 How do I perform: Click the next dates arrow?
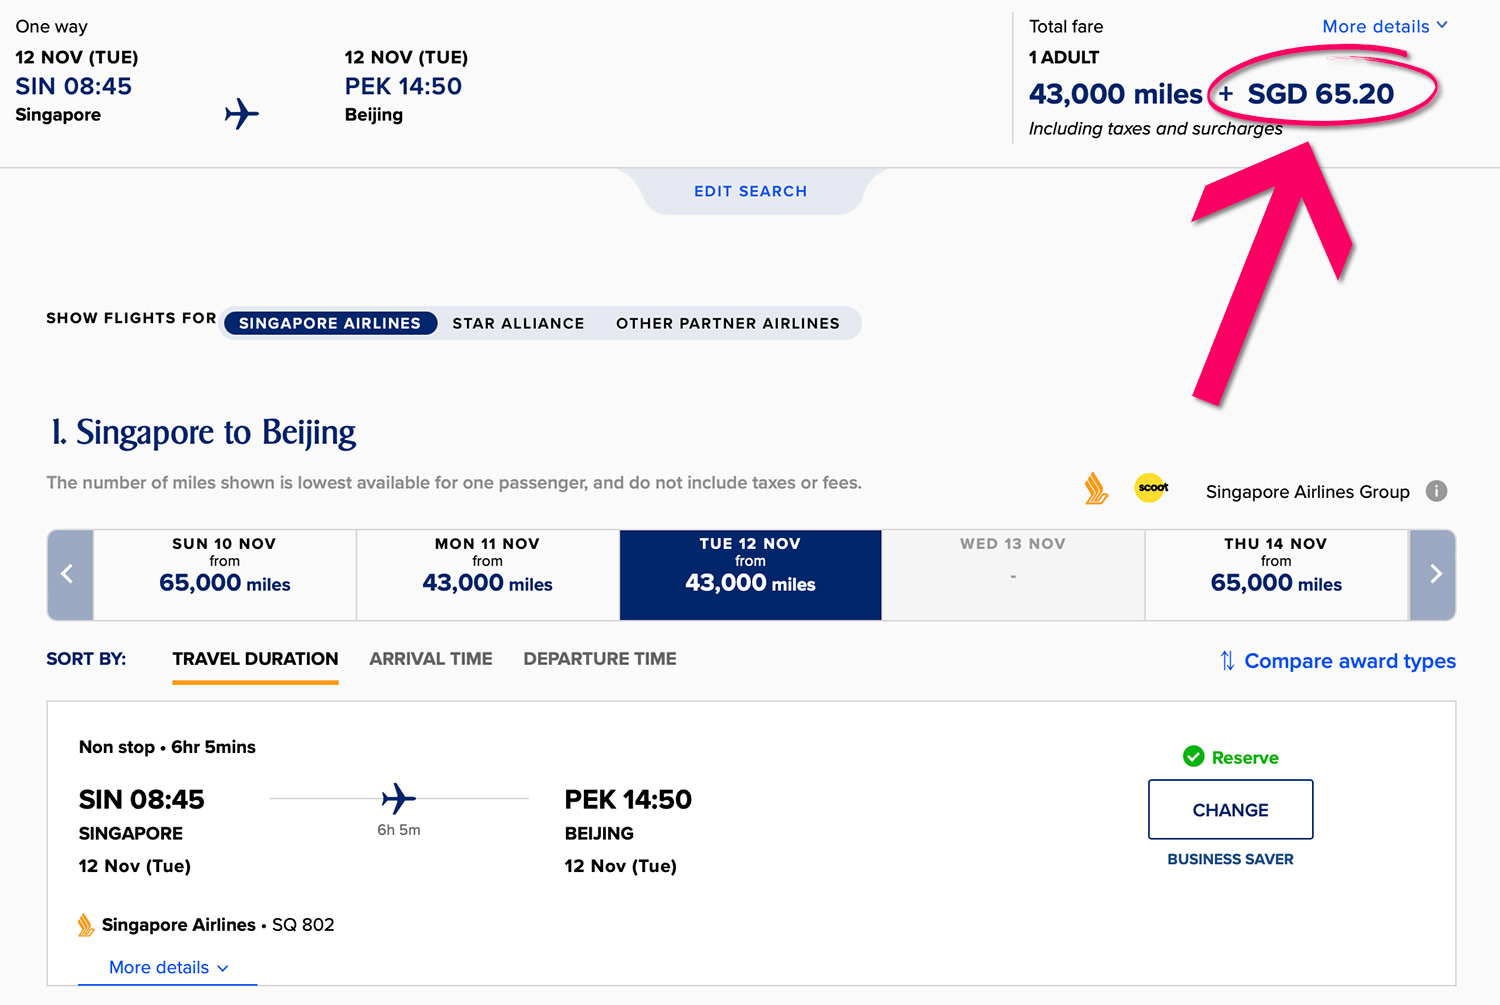1434,575
